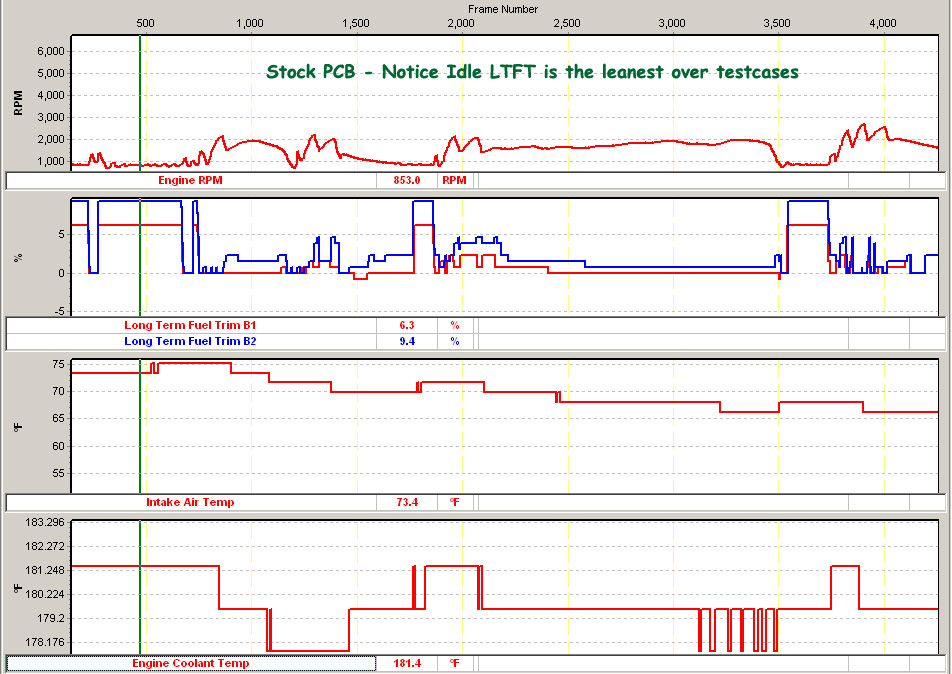Click the Intake Air Temp legend label

click(190, 502)
